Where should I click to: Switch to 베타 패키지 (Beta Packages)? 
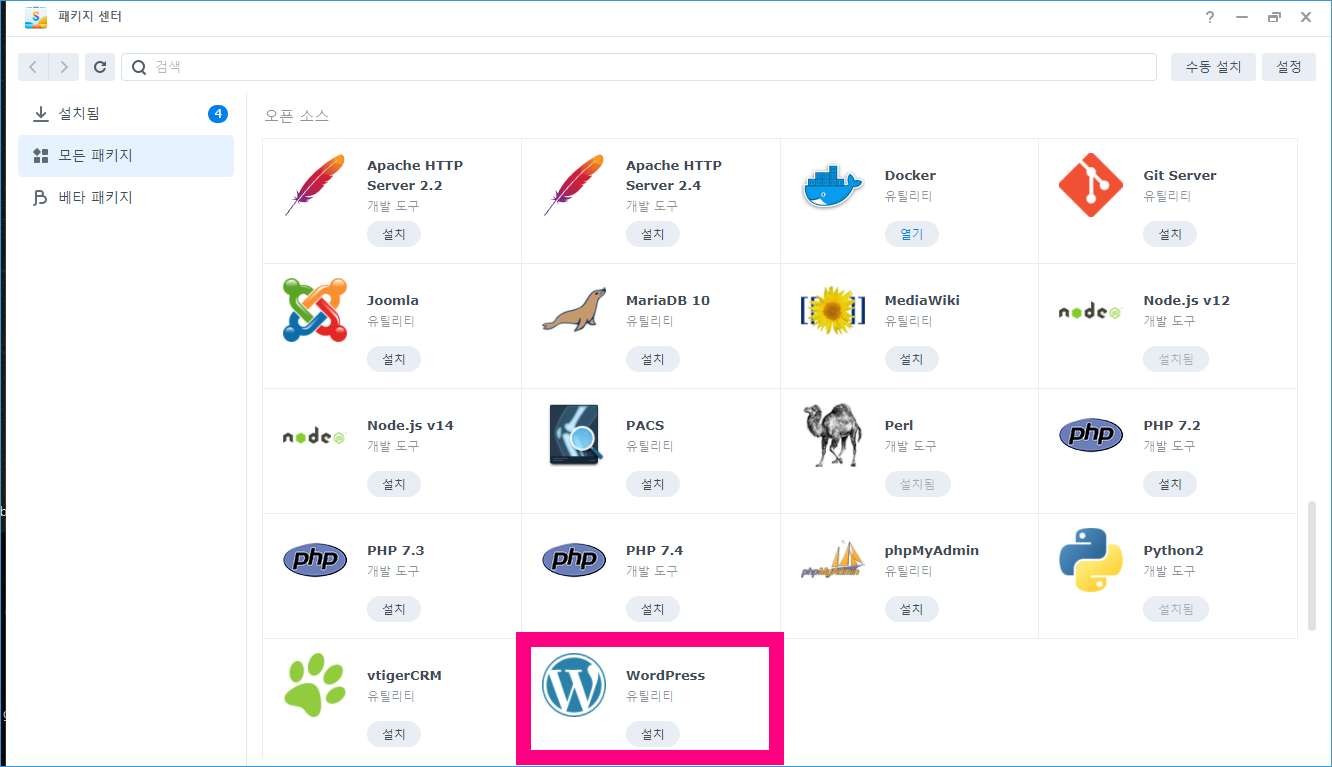126,198
